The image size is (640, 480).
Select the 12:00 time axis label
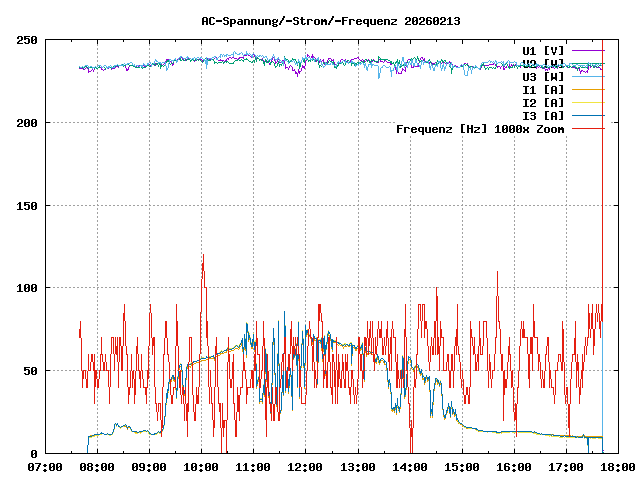[306, 467]
